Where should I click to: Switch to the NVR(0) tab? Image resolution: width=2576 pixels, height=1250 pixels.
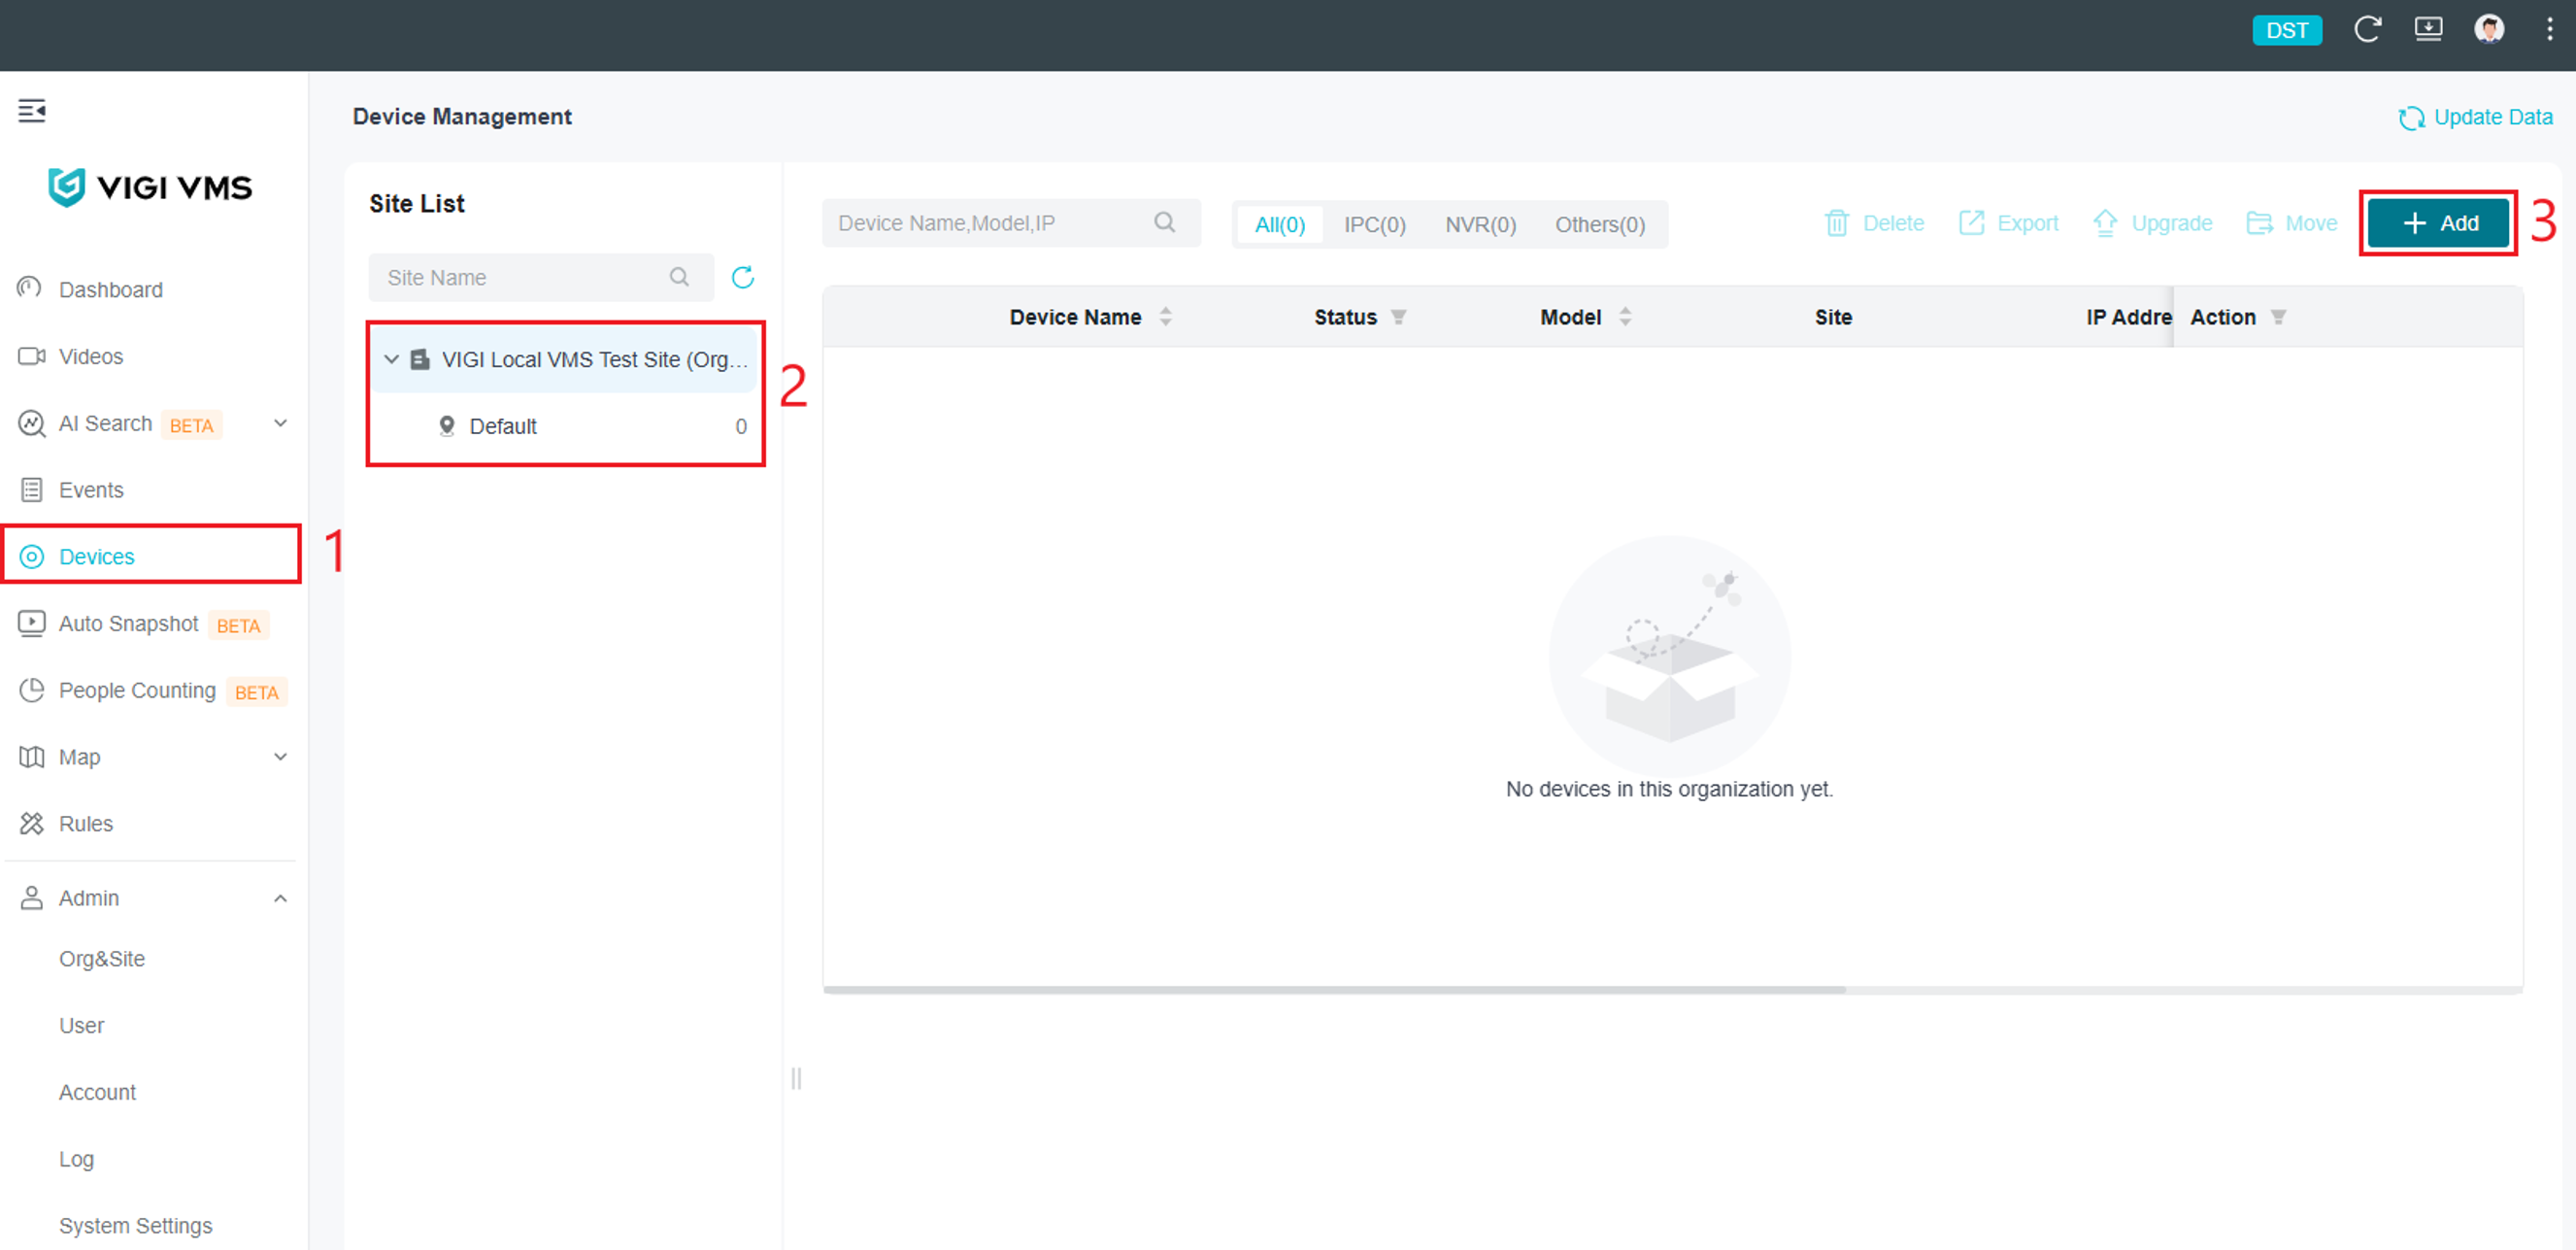tap(1480, 224)
